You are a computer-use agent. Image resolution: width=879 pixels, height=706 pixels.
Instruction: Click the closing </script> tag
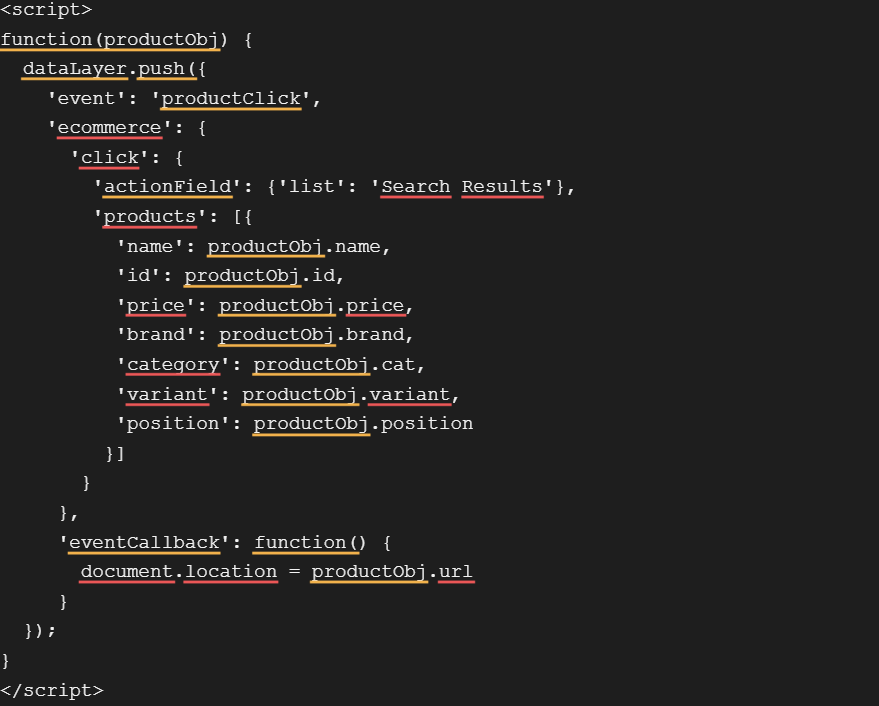52,690
